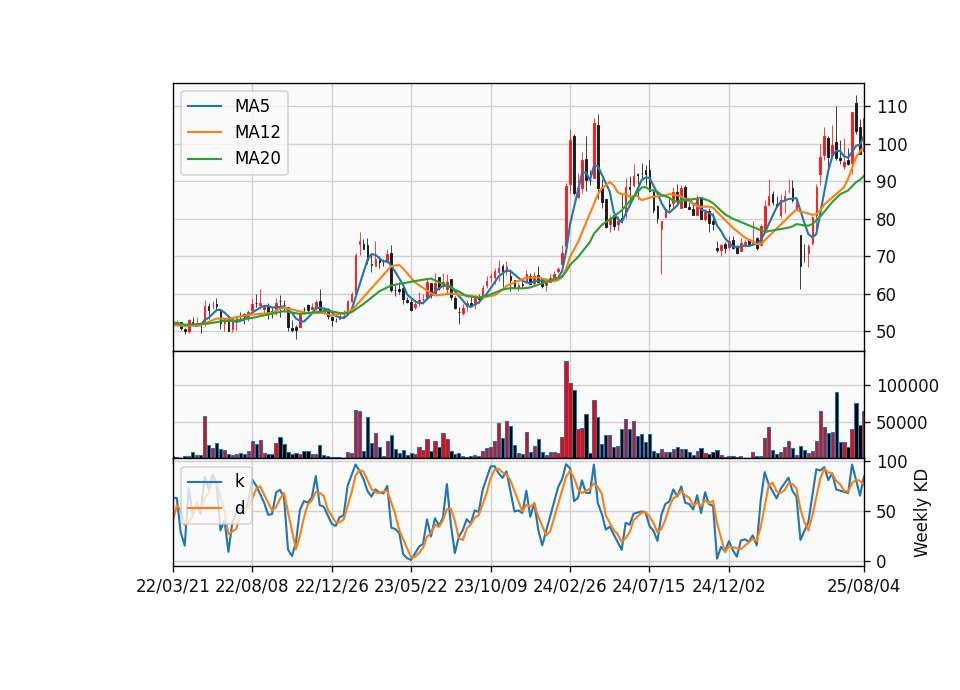
Task: Click the 22/03/21 date label
Action: pos(173,586)
